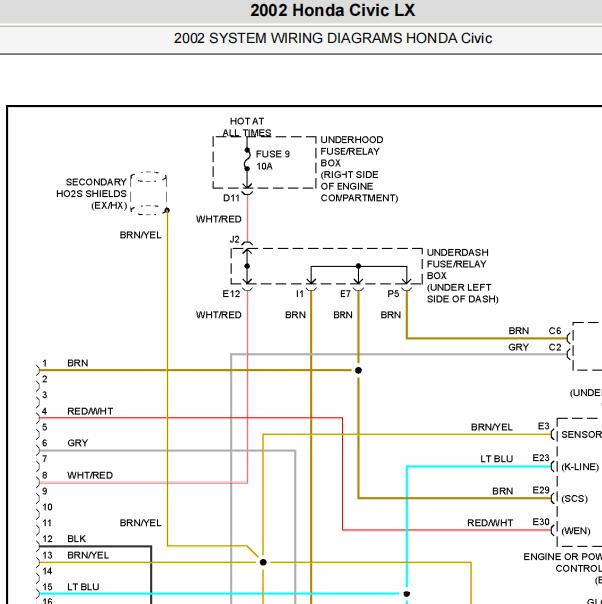Select terminal label "C6"
The width and height of the screenshot is (602, 604).
[555, 331]
